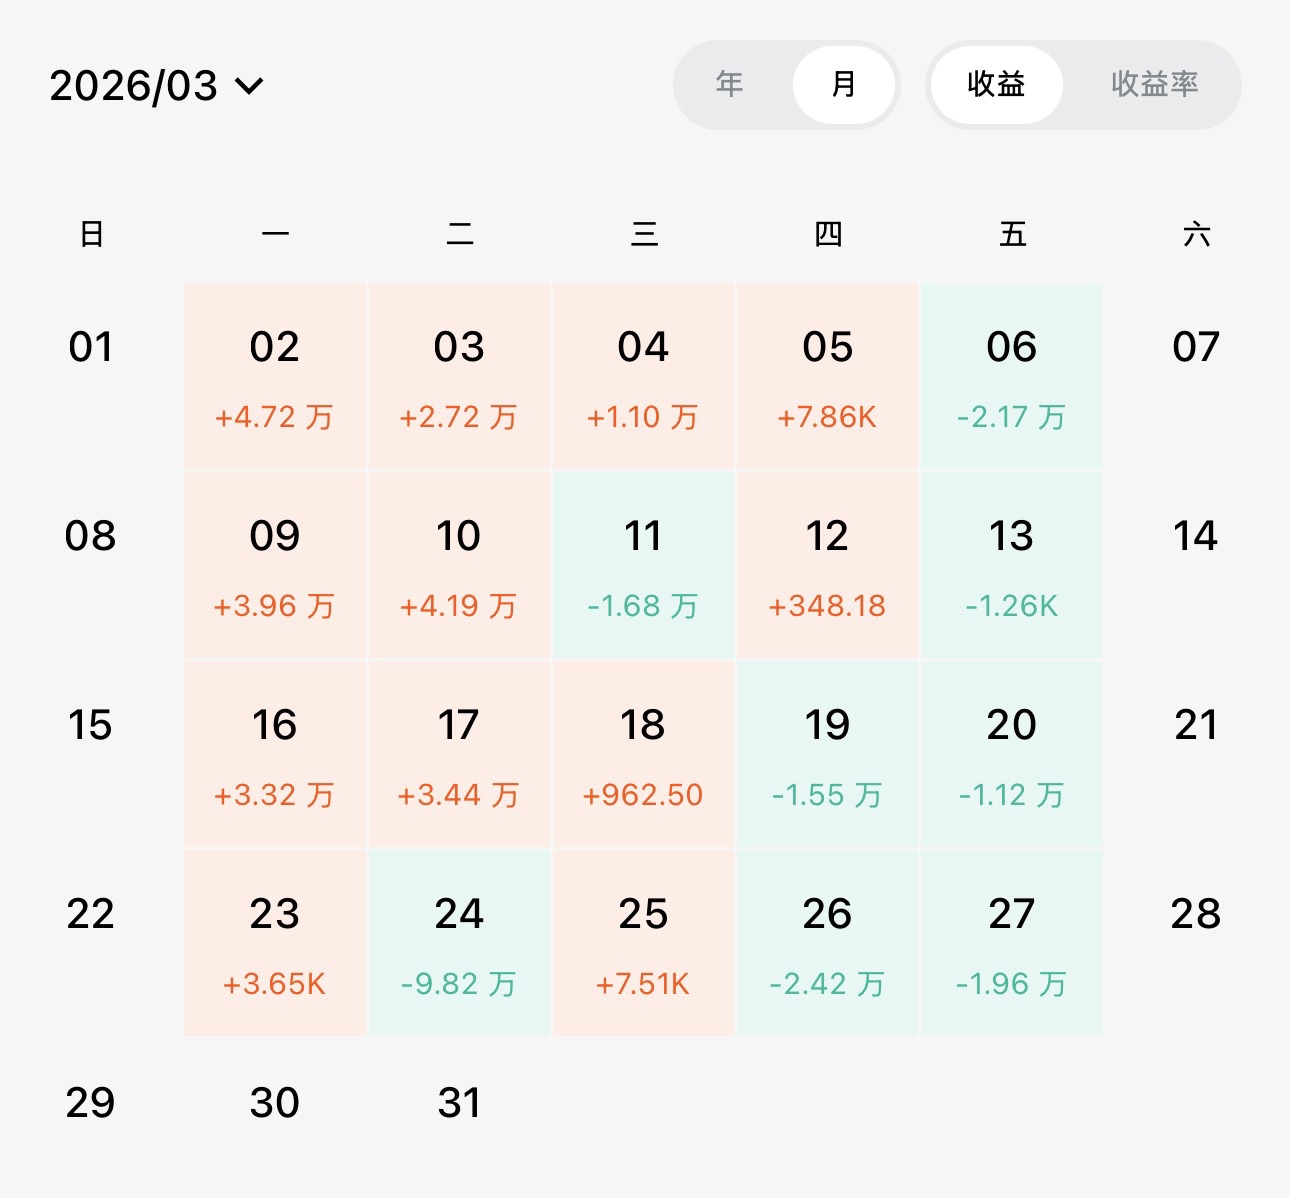The width and height of the screenshot is (1290, 1198).
Task: Select day 18 with +962.50 profit
Action: tap(643, 754)
